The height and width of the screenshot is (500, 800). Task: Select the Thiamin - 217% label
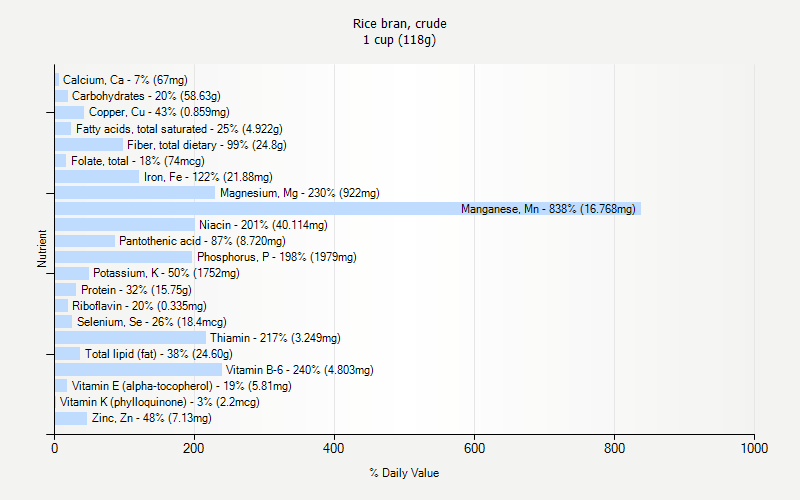pyautogui.click(x=275, y=338)
